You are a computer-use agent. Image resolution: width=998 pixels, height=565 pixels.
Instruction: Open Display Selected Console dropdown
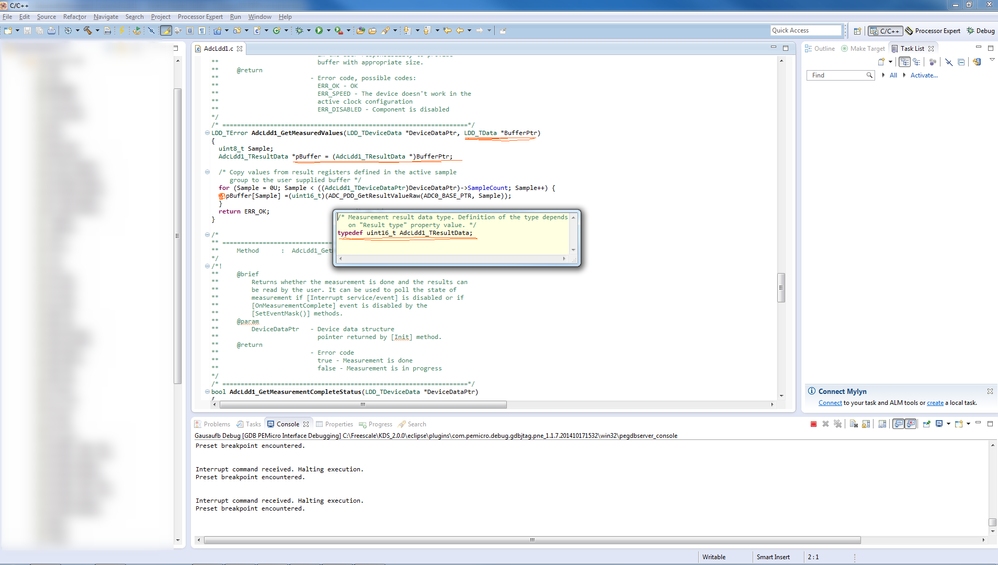click(x=948, y=424)
